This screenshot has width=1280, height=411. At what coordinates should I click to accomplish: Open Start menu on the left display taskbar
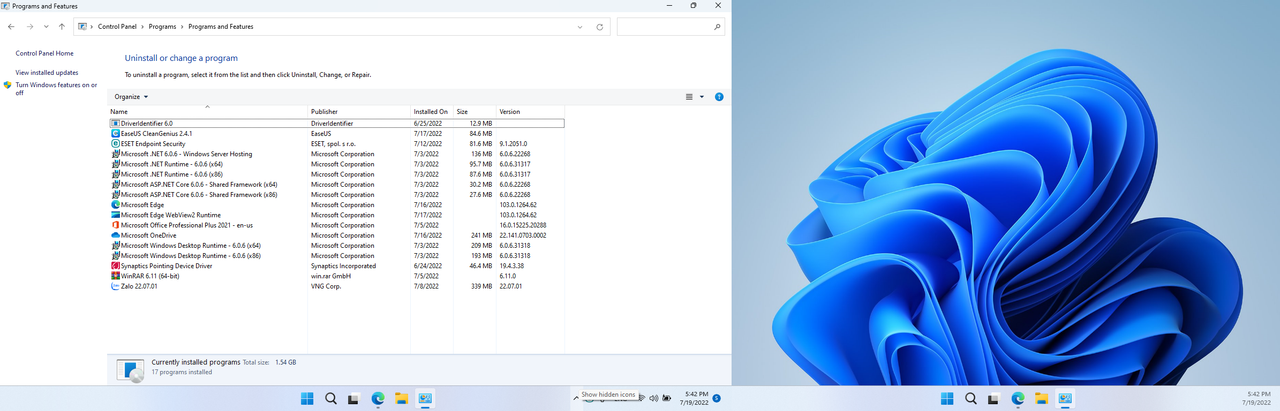point(307,398)
